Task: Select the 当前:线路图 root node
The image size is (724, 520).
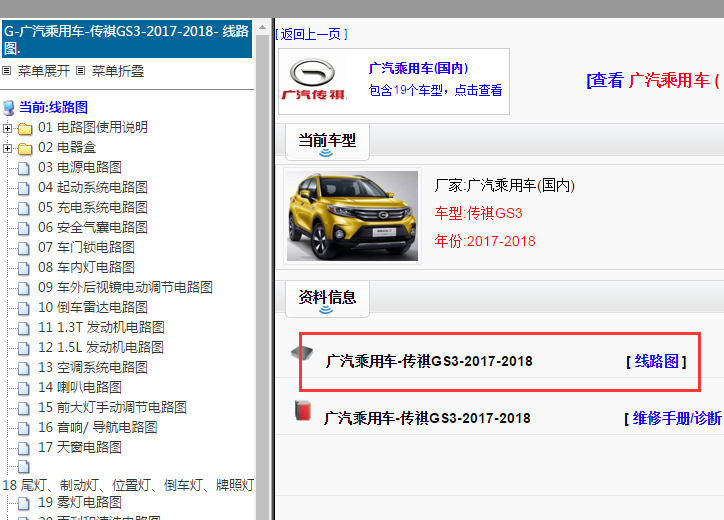Action: pos(54,107)
